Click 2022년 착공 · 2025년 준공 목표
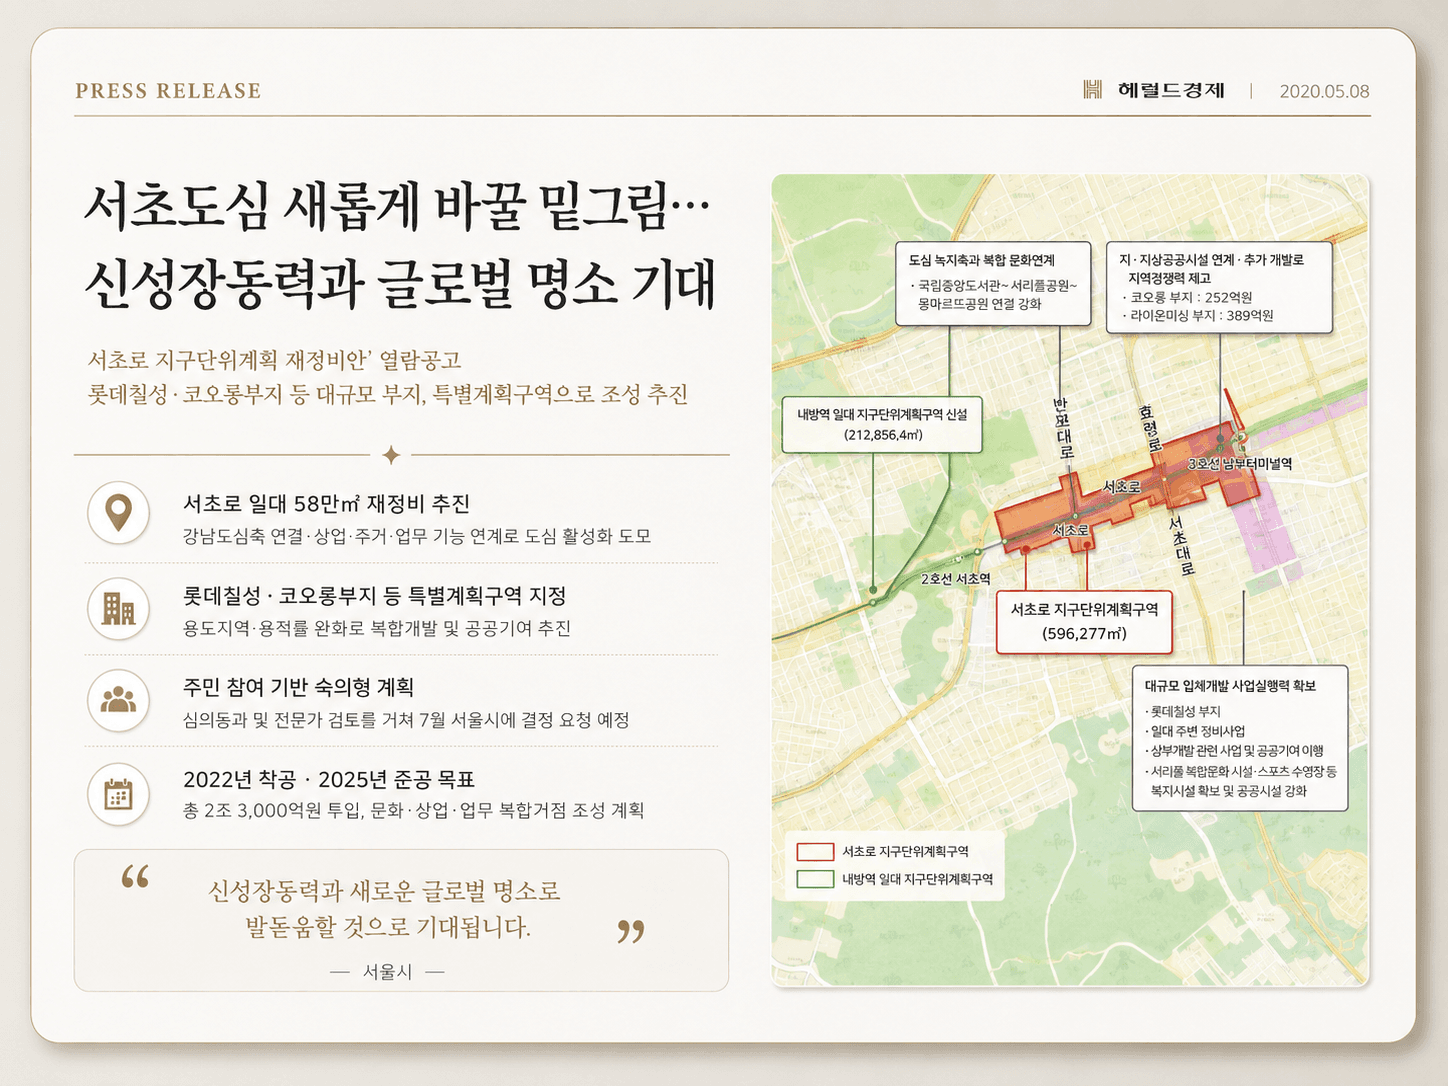 pos(329,779)
